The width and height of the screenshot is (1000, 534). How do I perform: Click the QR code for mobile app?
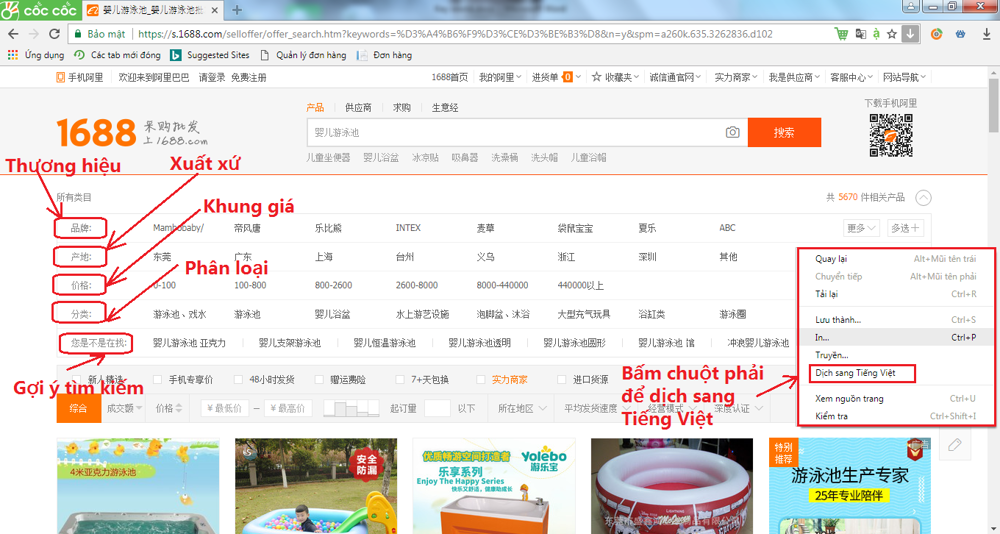[x=891, y=135]
